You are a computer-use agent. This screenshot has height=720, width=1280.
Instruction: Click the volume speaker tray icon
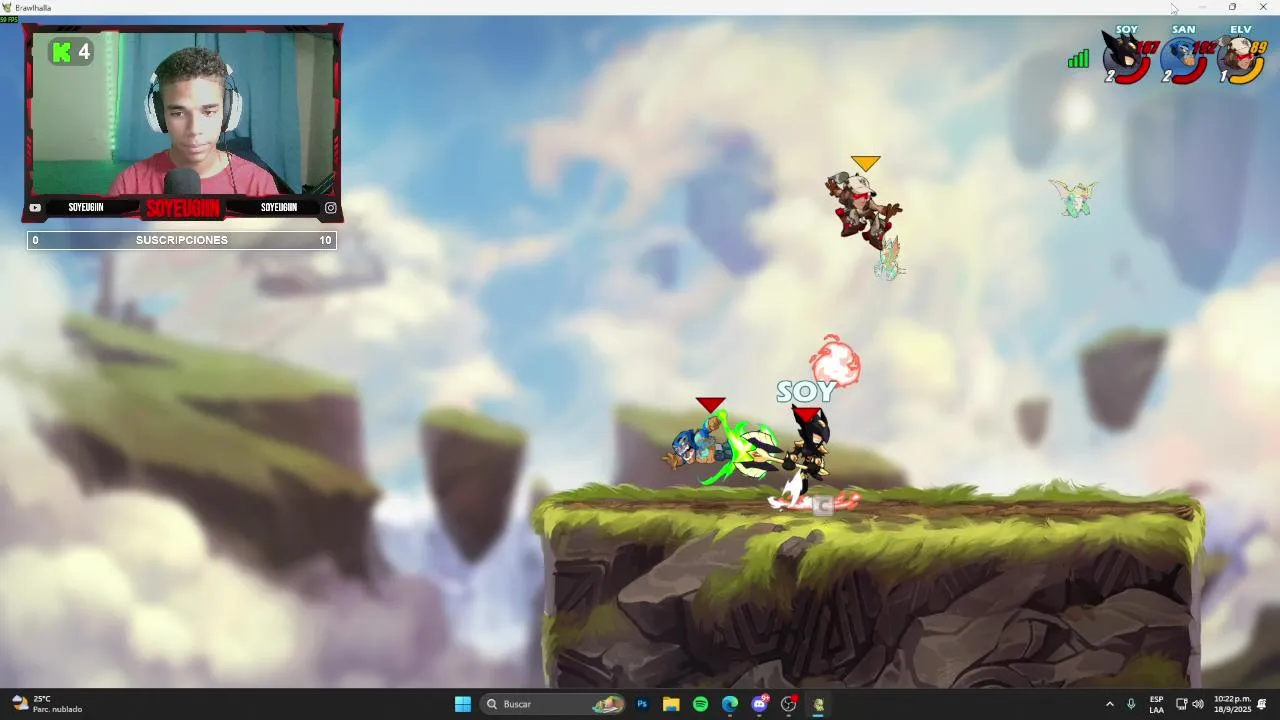point(1198,704)
